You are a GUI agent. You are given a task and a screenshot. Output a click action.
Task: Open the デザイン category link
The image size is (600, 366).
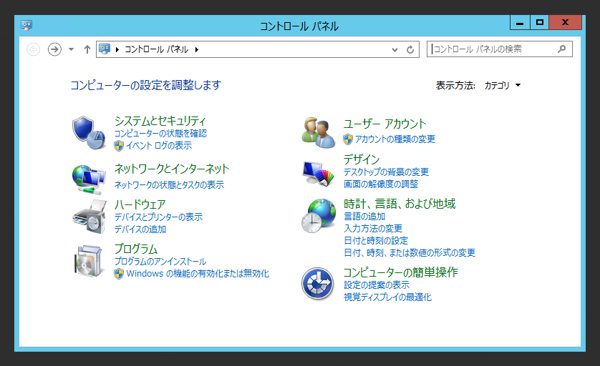point(361,159)
